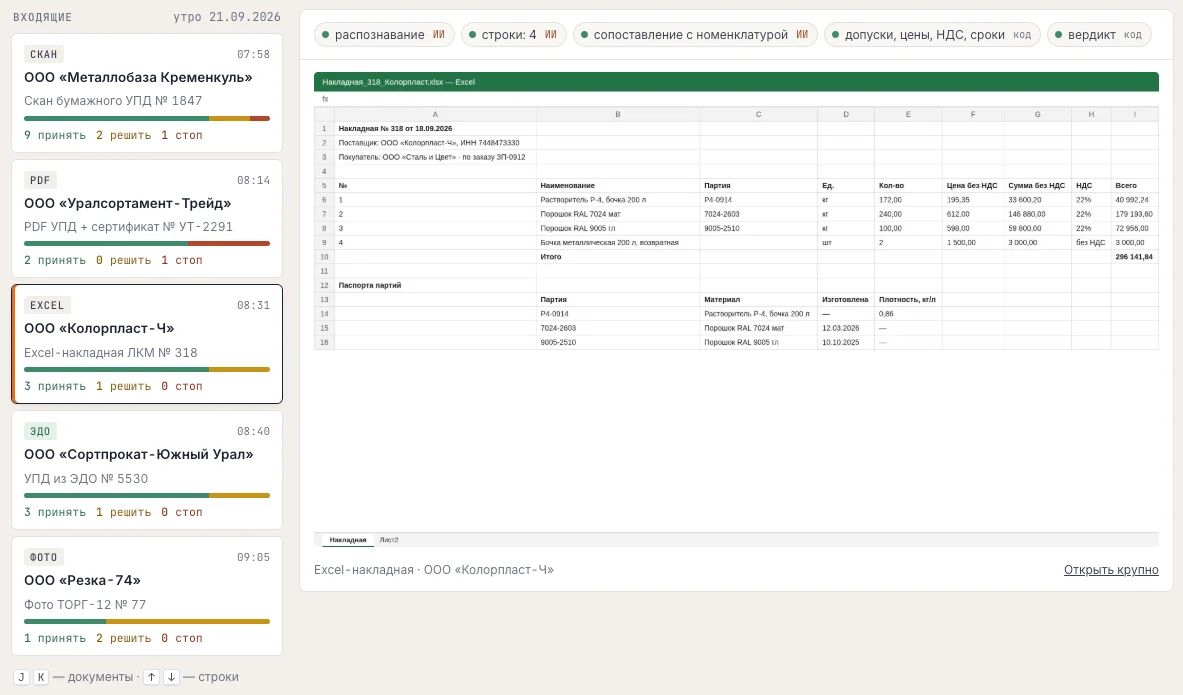Click the «ВХОДЯЩИЕ» inbox heading
Image resolution: width=1183 pixels, height=695 pixels.
click(42, 17)
